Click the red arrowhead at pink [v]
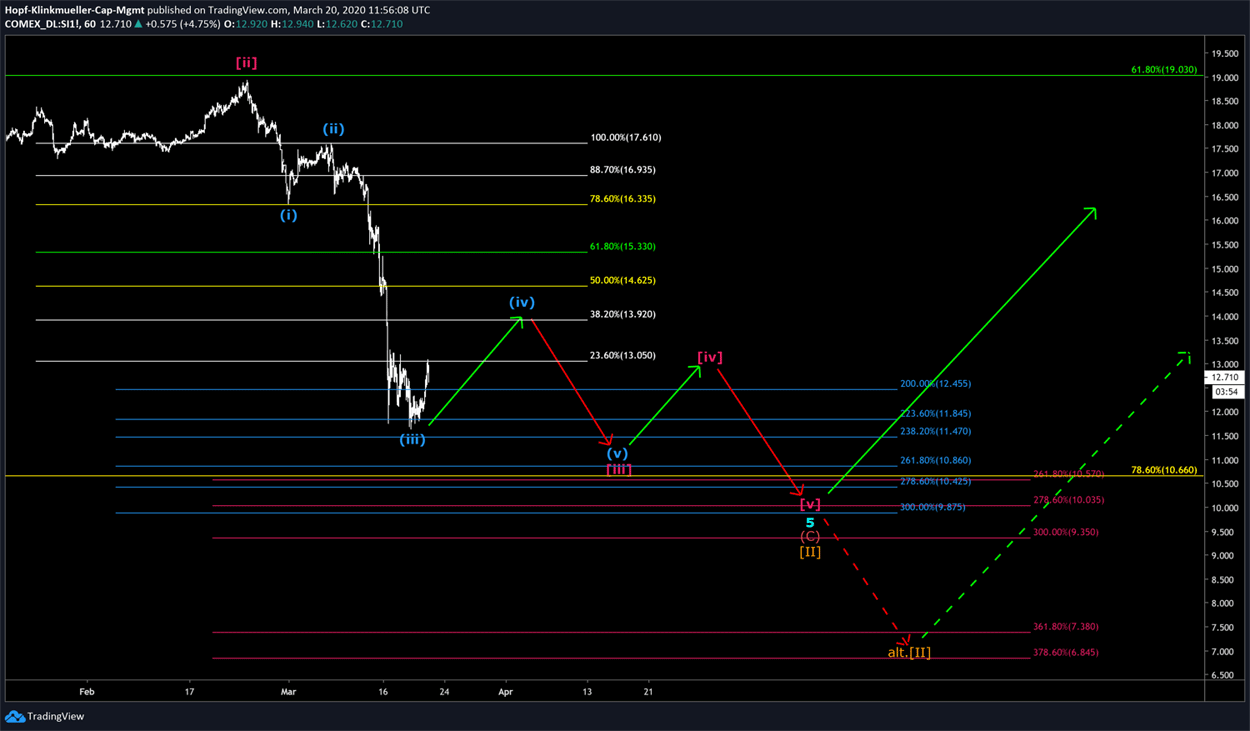This screenshot has width=1250, height=731. click(x=799, y=491)
